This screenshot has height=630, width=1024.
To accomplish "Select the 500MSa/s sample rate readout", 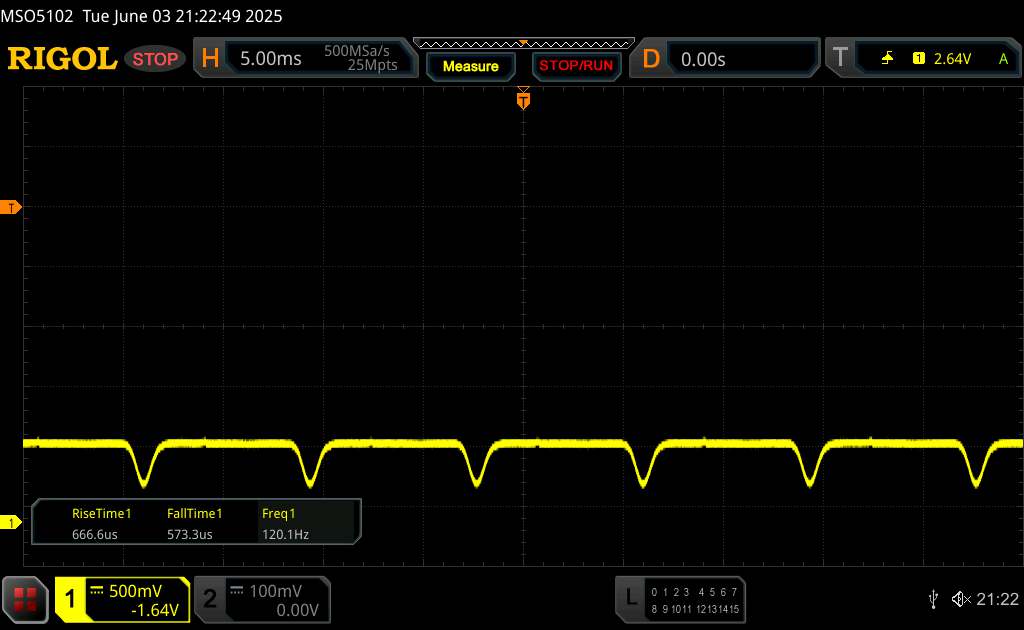I will (x=357, y=51).
